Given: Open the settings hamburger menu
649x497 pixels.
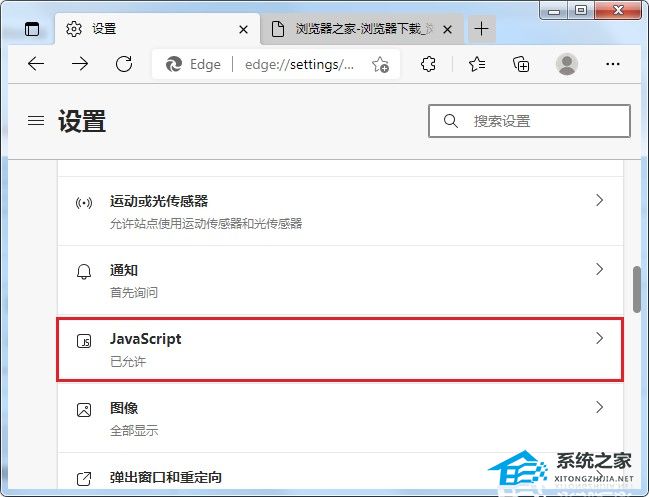Looking at the screenshot, I should click(36, 120).
